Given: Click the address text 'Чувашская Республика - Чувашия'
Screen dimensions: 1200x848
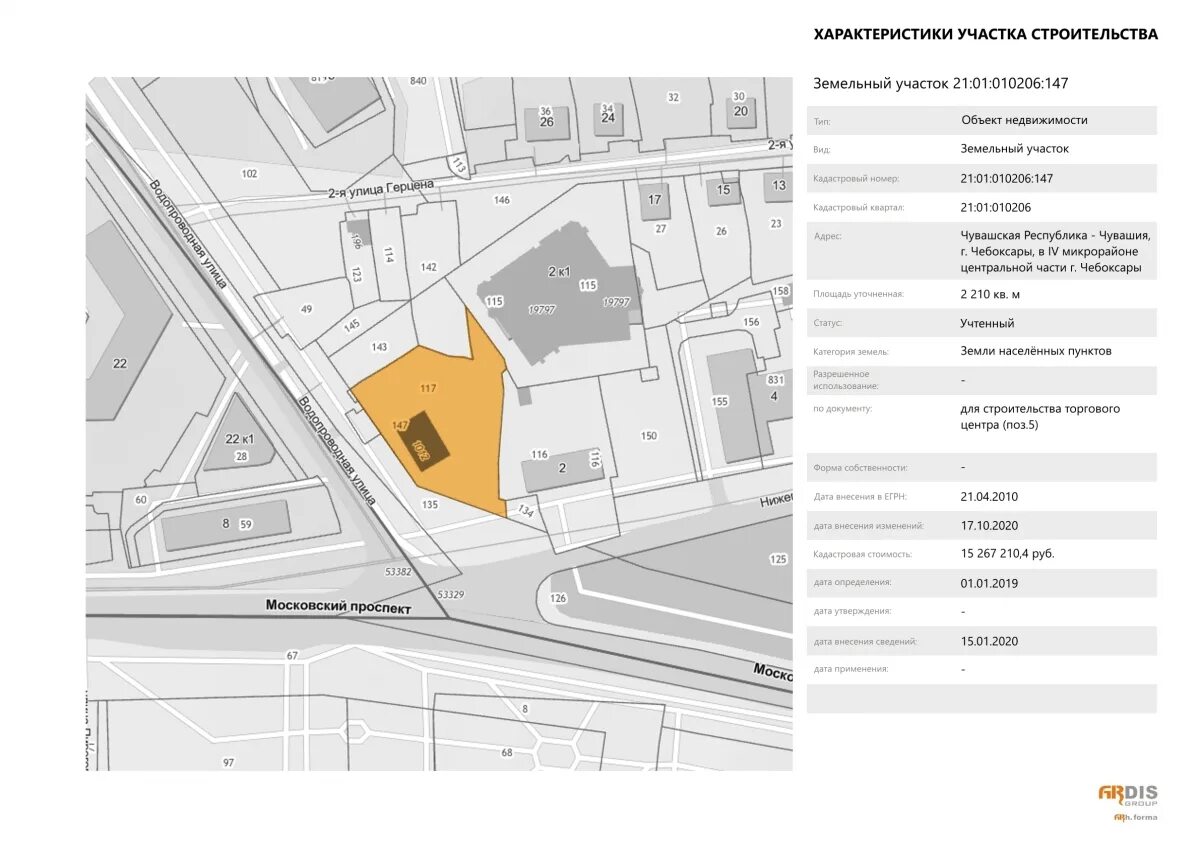Looking at the screenshot, I should pos(1055,236).
